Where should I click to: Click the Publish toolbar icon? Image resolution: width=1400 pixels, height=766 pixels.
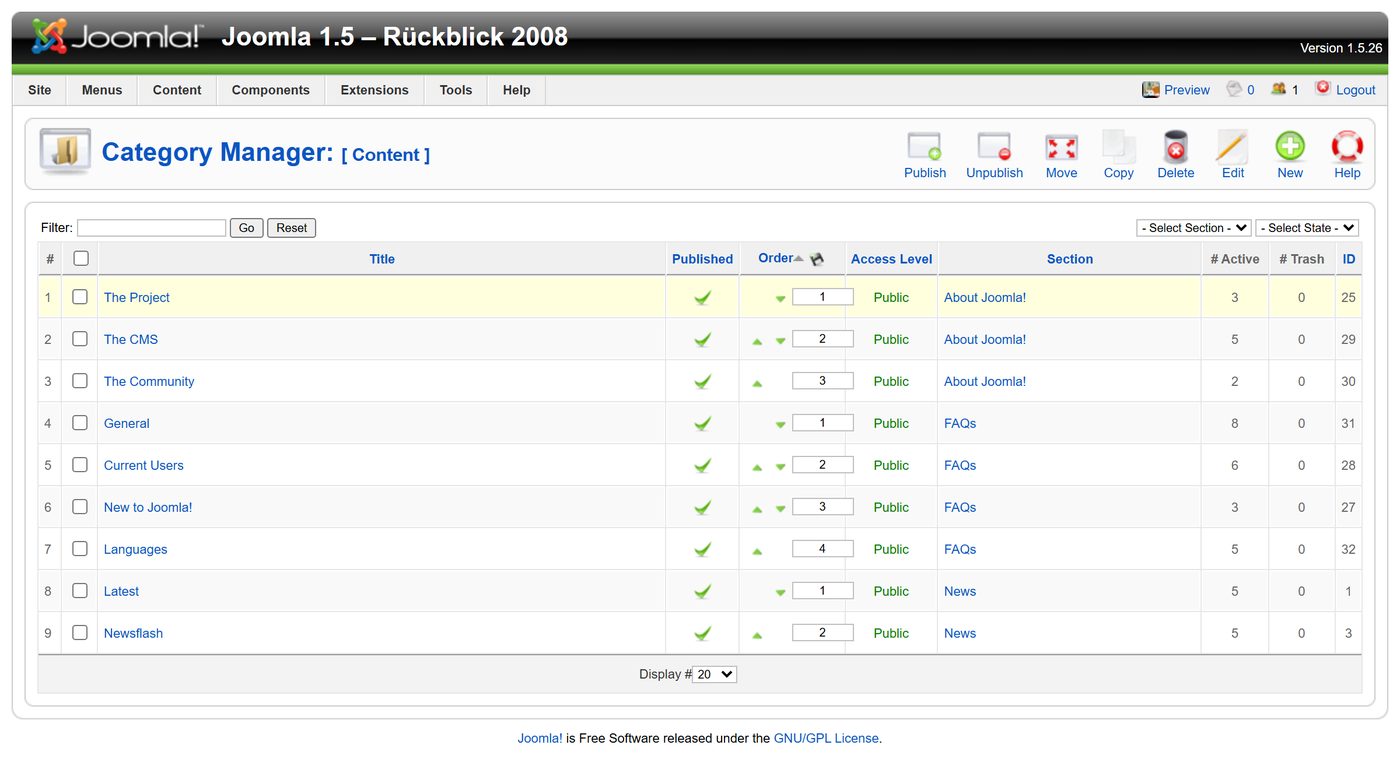point(925,148)
